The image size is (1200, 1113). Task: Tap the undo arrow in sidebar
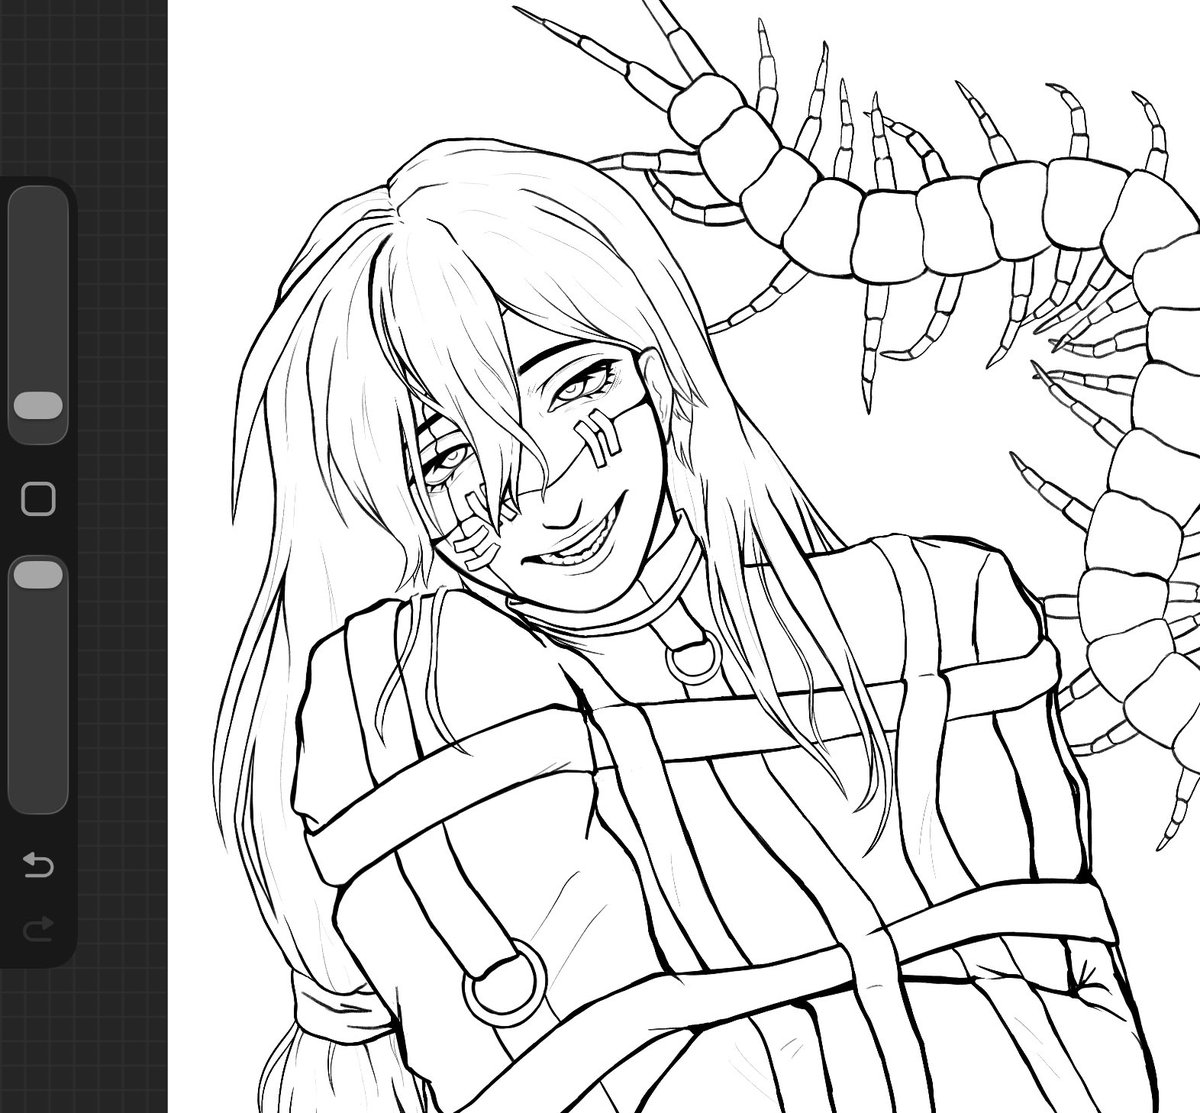pyautogui.click(x=38, y=865)
